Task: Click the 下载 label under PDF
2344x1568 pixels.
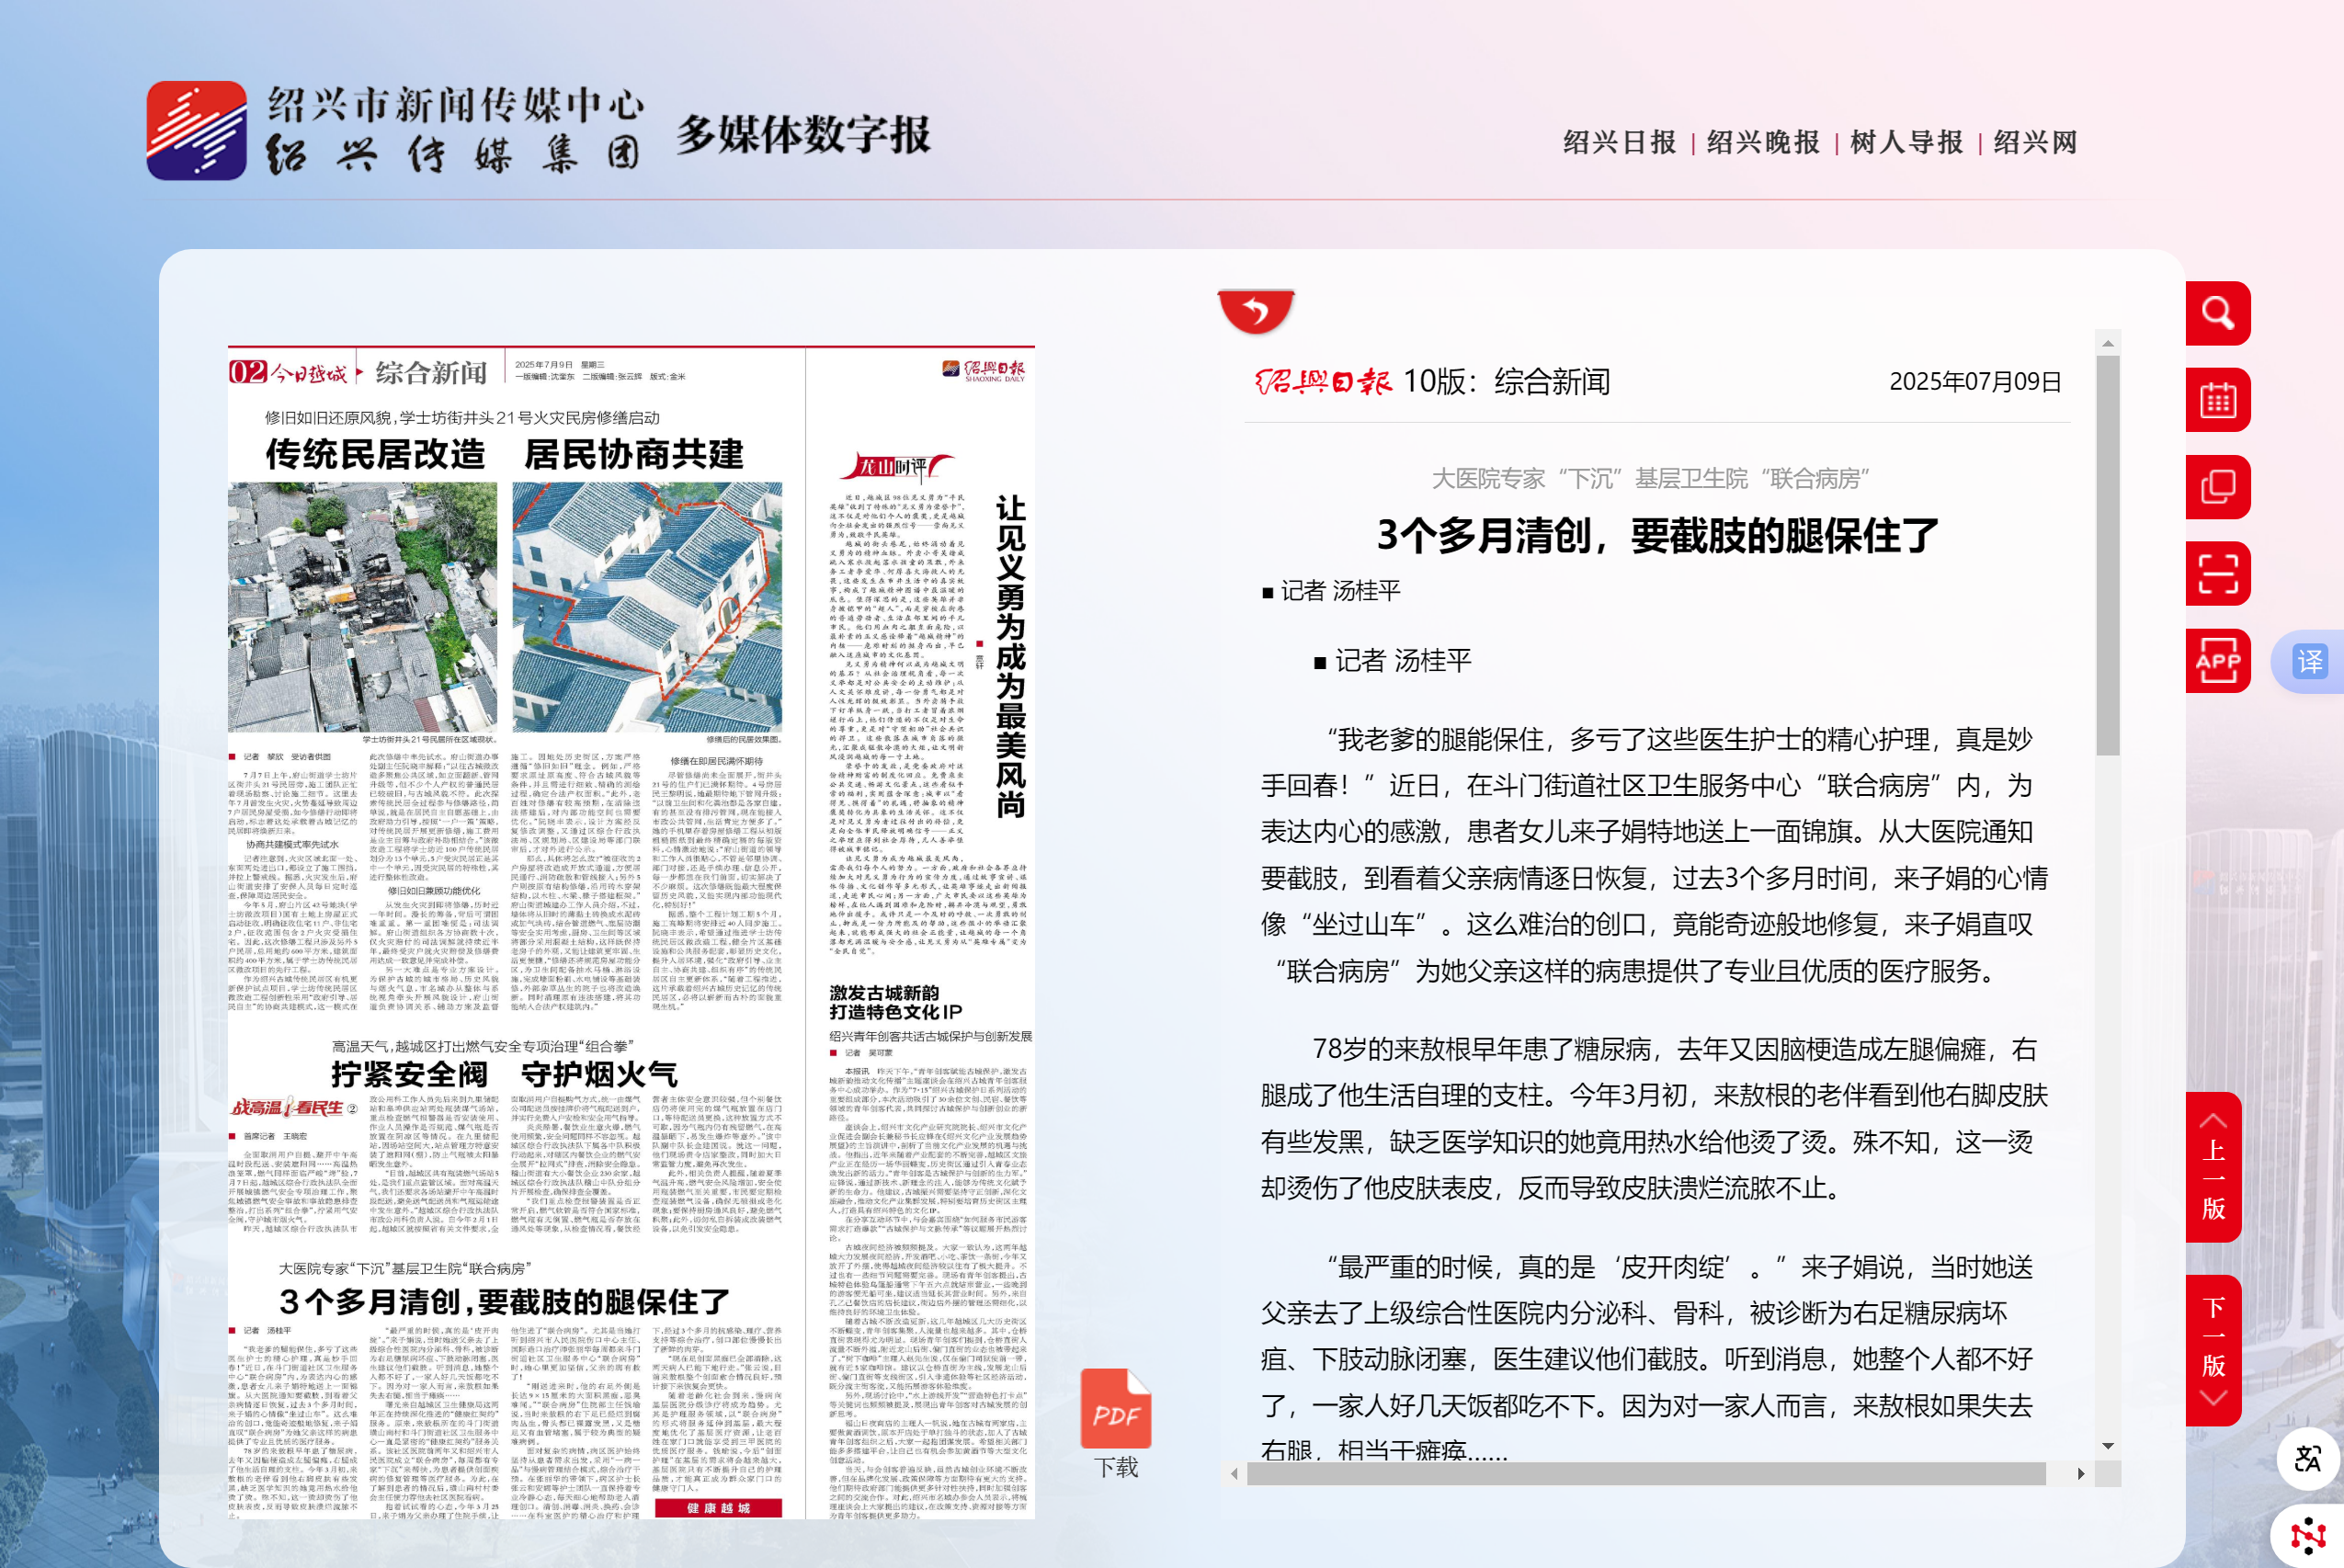Action: [x=1116, y=1467]
